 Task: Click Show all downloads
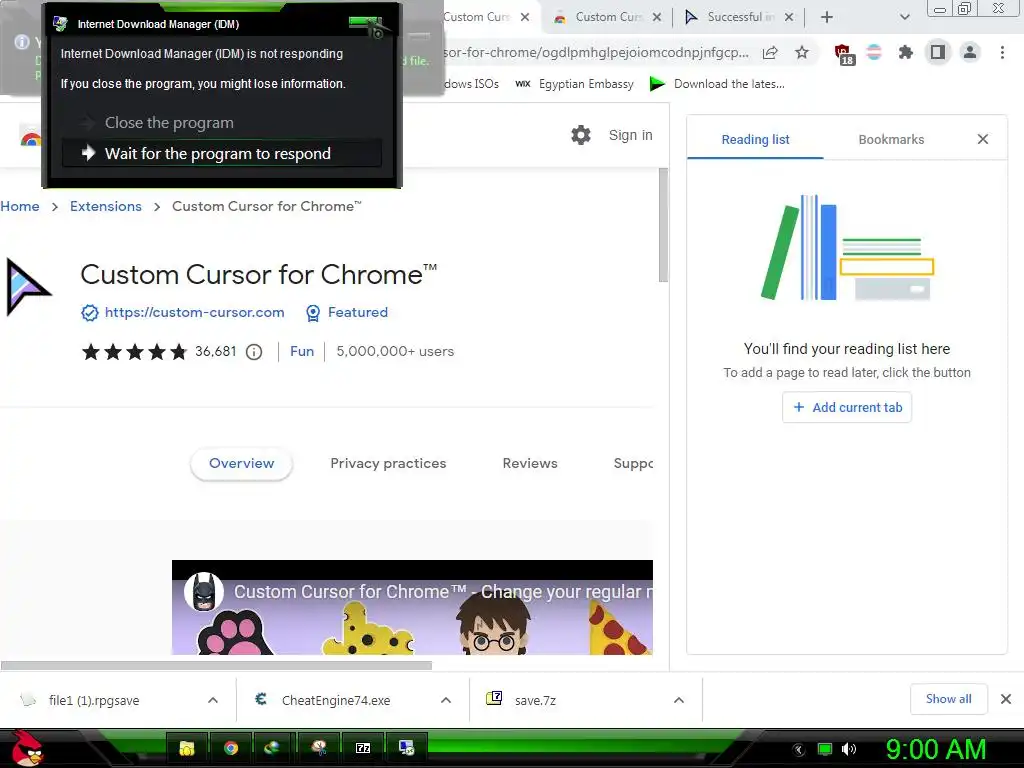pyautogui.click(x=948, y=699)
